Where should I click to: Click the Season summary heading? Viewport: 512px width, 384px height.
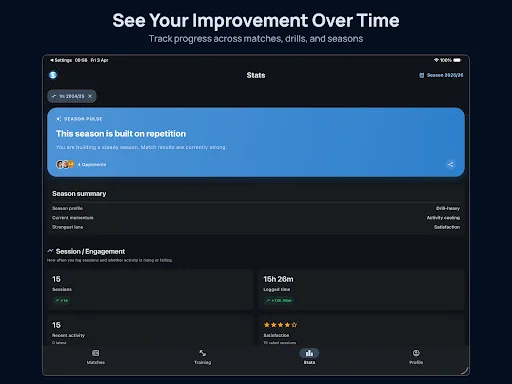[79, 194]
